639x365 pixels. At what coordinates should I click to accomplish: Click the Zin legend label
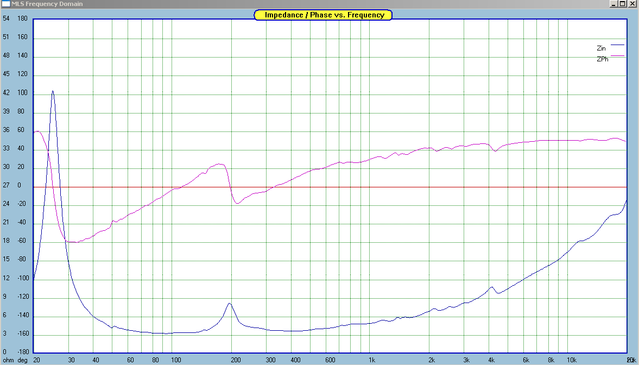(601, 48)
